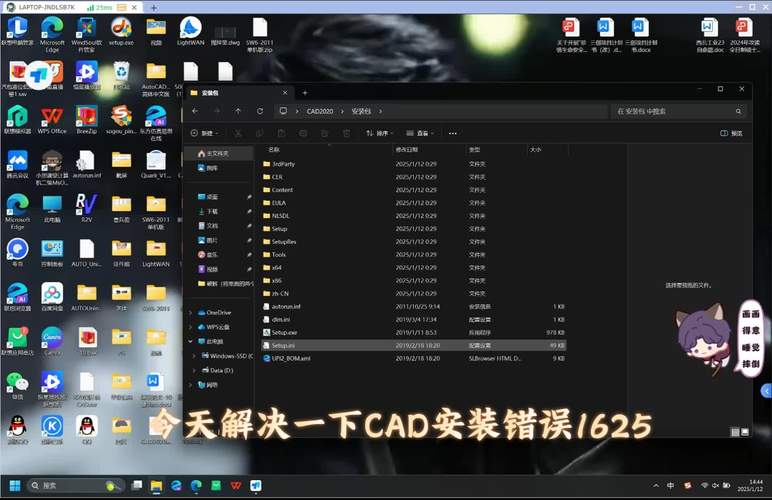Open the Windows Start button
This screenshot has width=772, height=500.
(x=15, y=486)
